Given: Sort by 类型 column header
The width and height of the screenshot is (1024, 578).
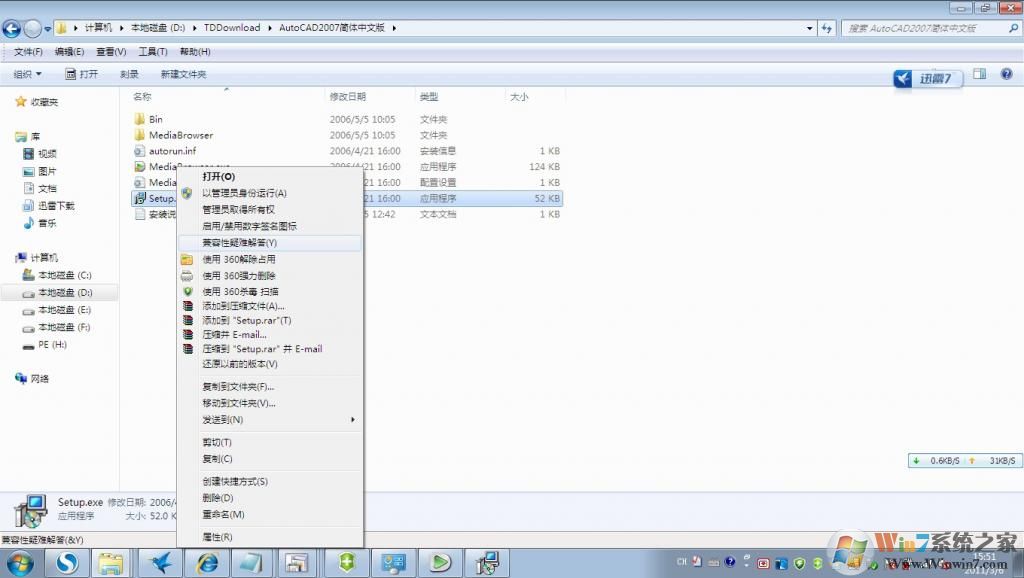Looking at the screenshot, I should [428, 97].
